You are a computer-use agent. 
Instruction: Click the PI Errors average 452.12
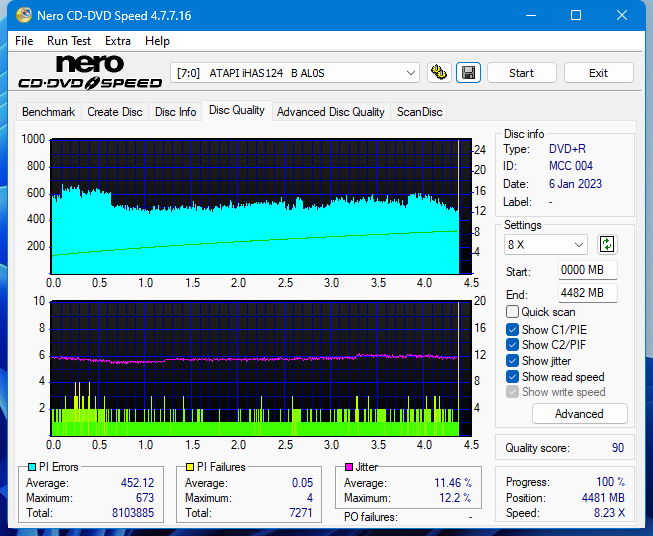[137, 483]
